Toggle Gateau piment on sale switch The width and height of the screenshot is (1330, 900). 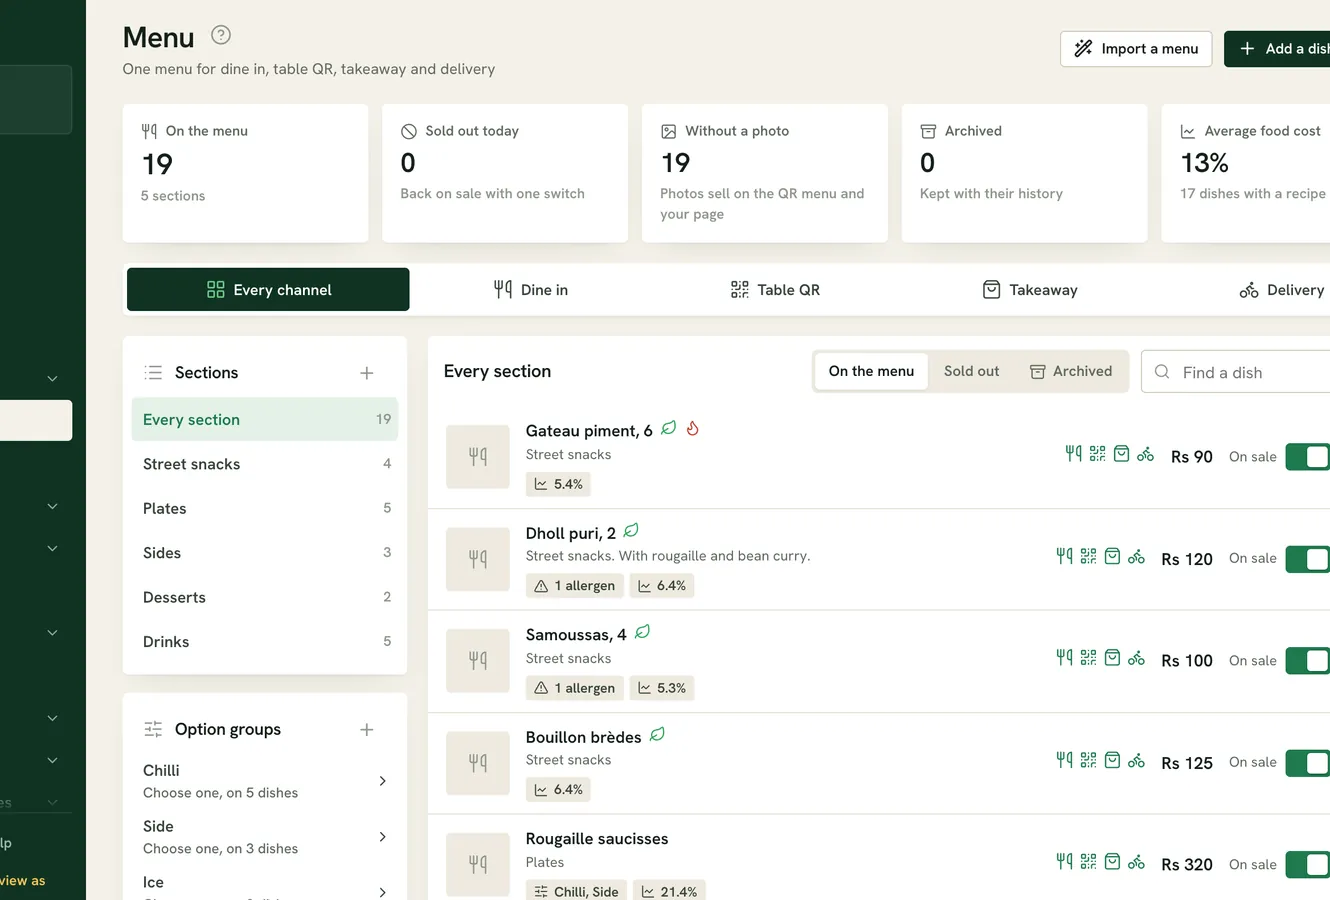pyautogui.click(x=1307, y=457)
